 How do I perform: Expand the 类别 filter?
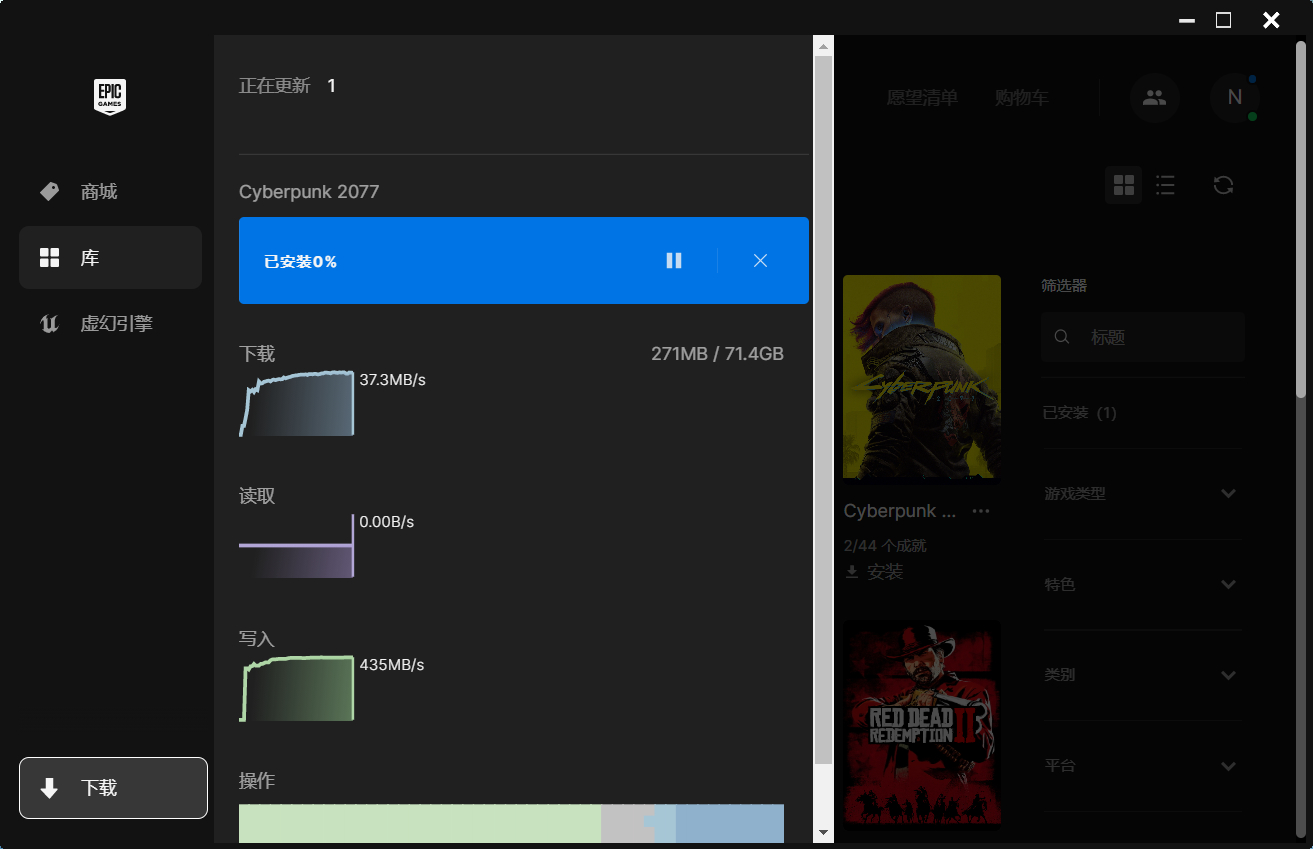(1142, 675)
